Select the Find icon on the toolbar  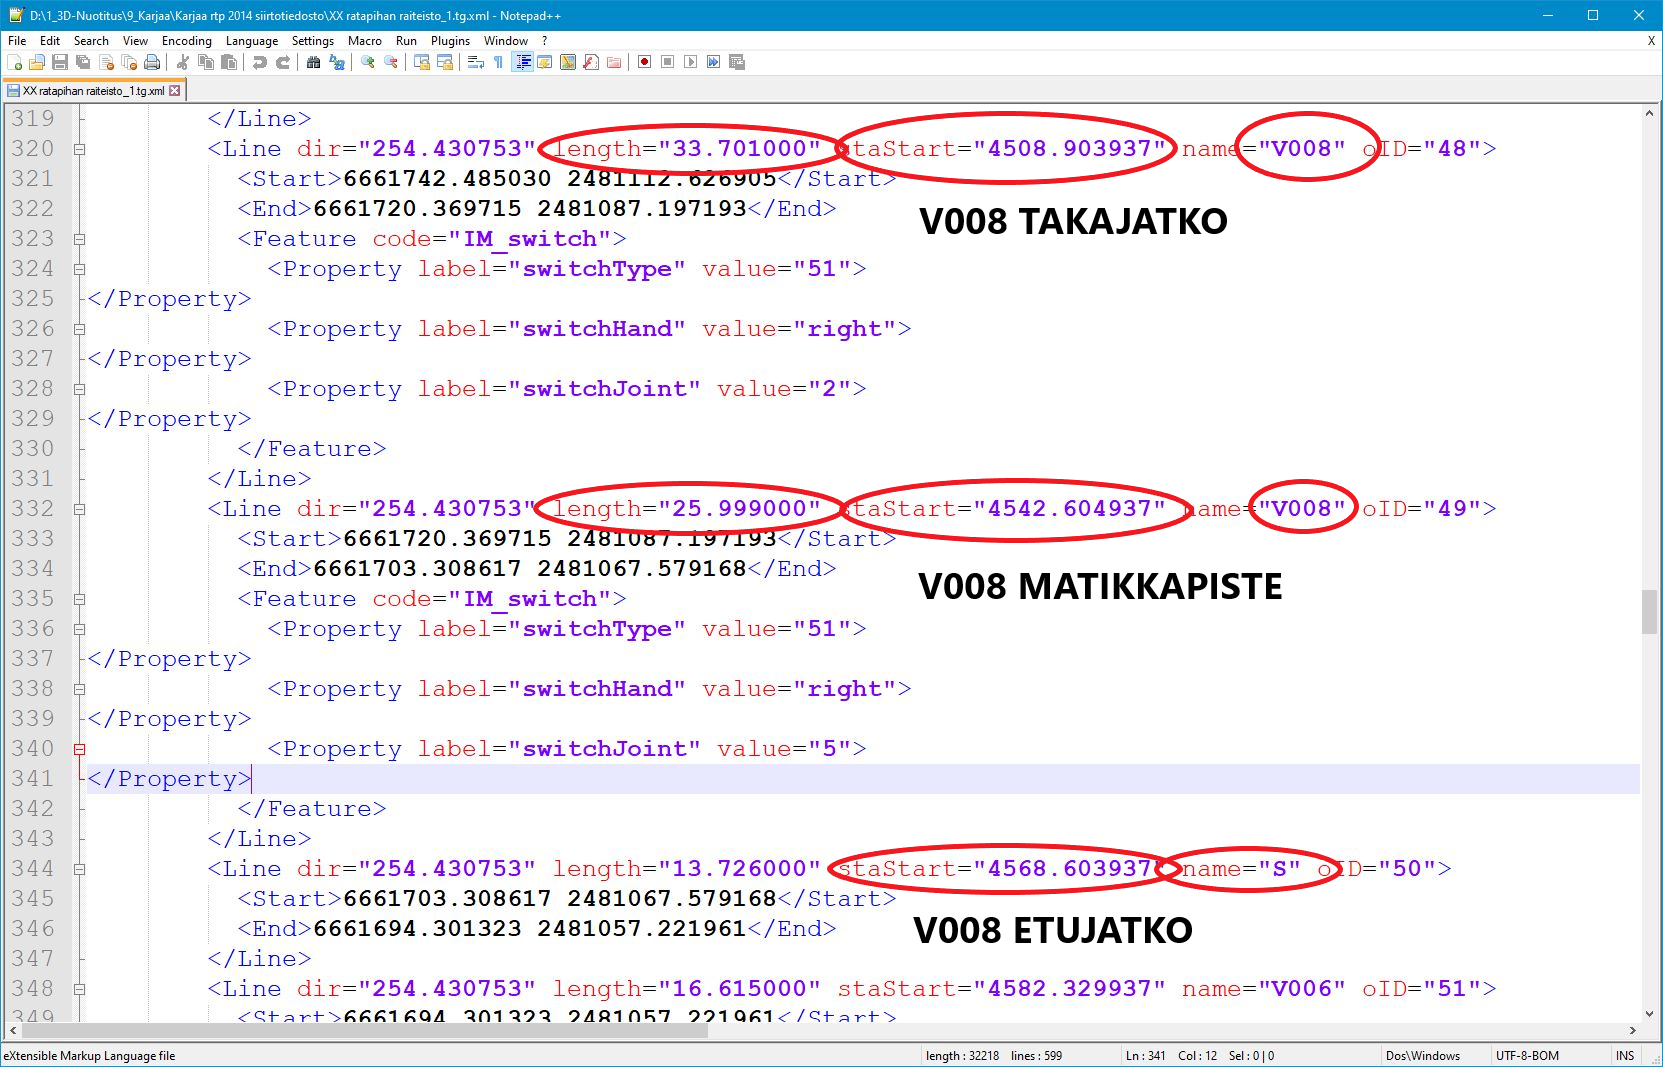[315, 62]
